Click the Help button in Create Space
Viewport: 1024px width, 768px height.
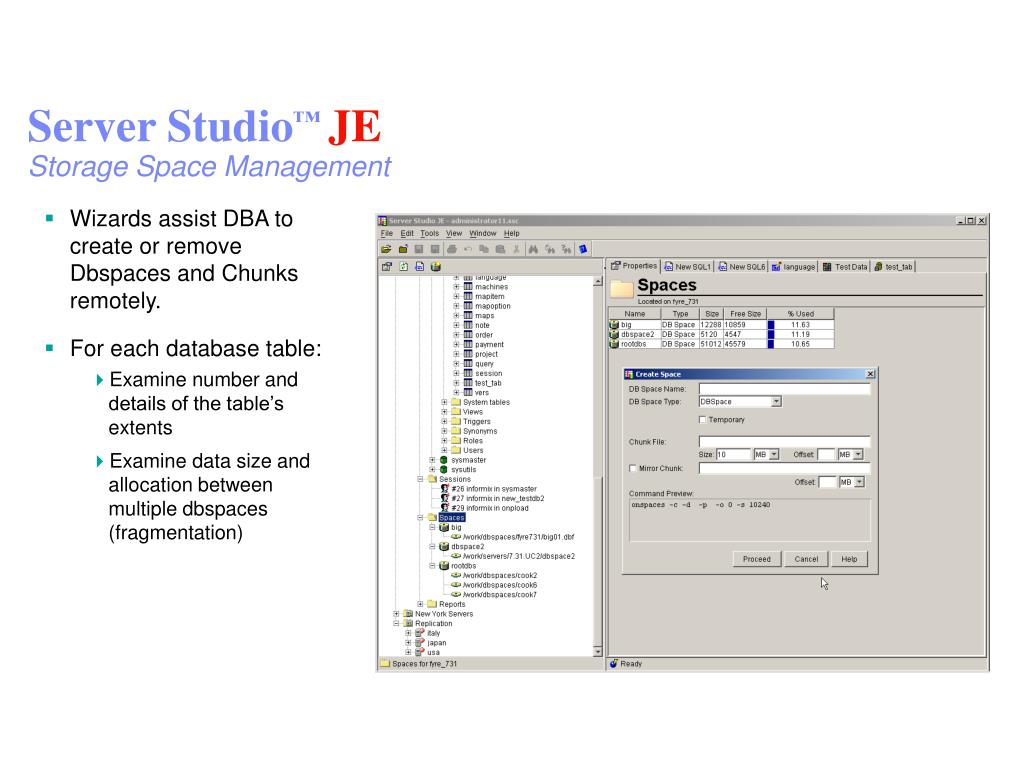click(x=849, y=560)
